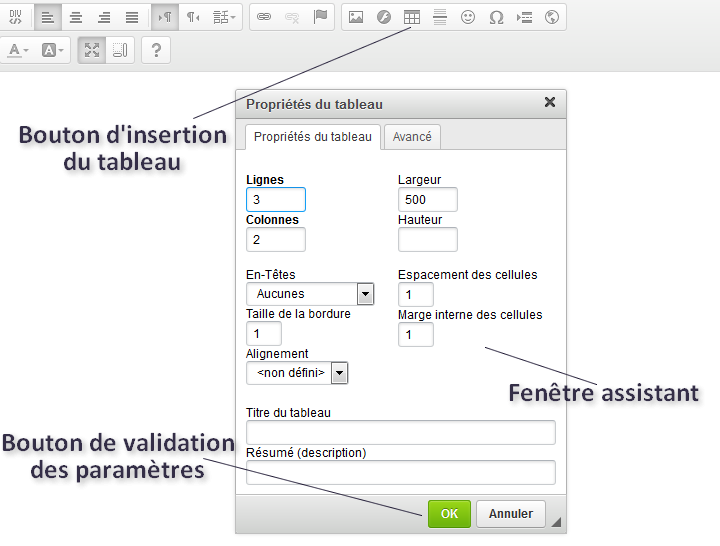
Task: Click the insert table toolbar icon
Action: point(412,17)
